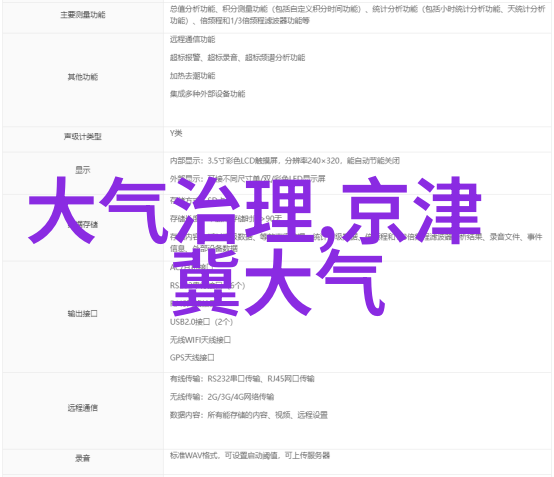554x477 pixels.
Task: Select the Y类 cell value
Action: pos(176,133)
